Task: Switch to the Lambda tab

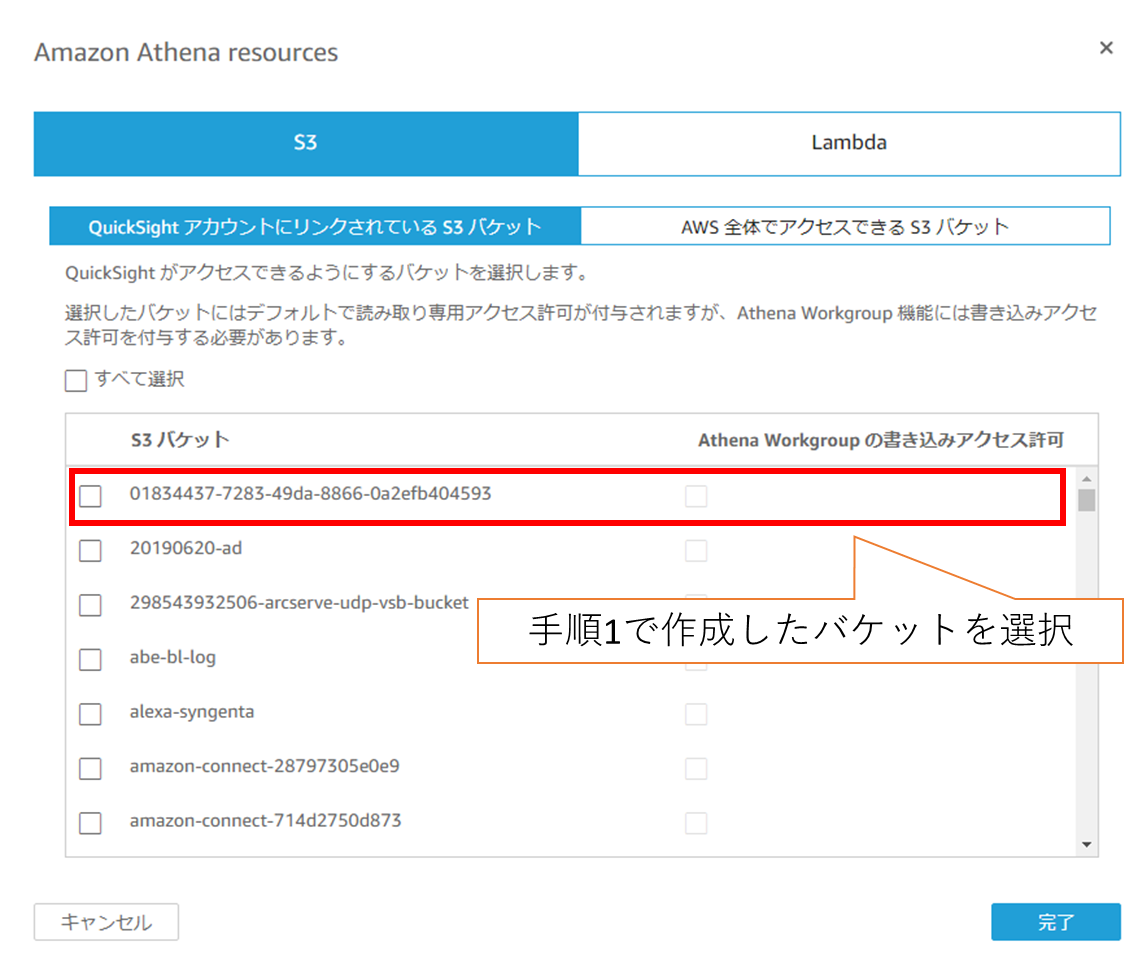Action: (849, 143)
